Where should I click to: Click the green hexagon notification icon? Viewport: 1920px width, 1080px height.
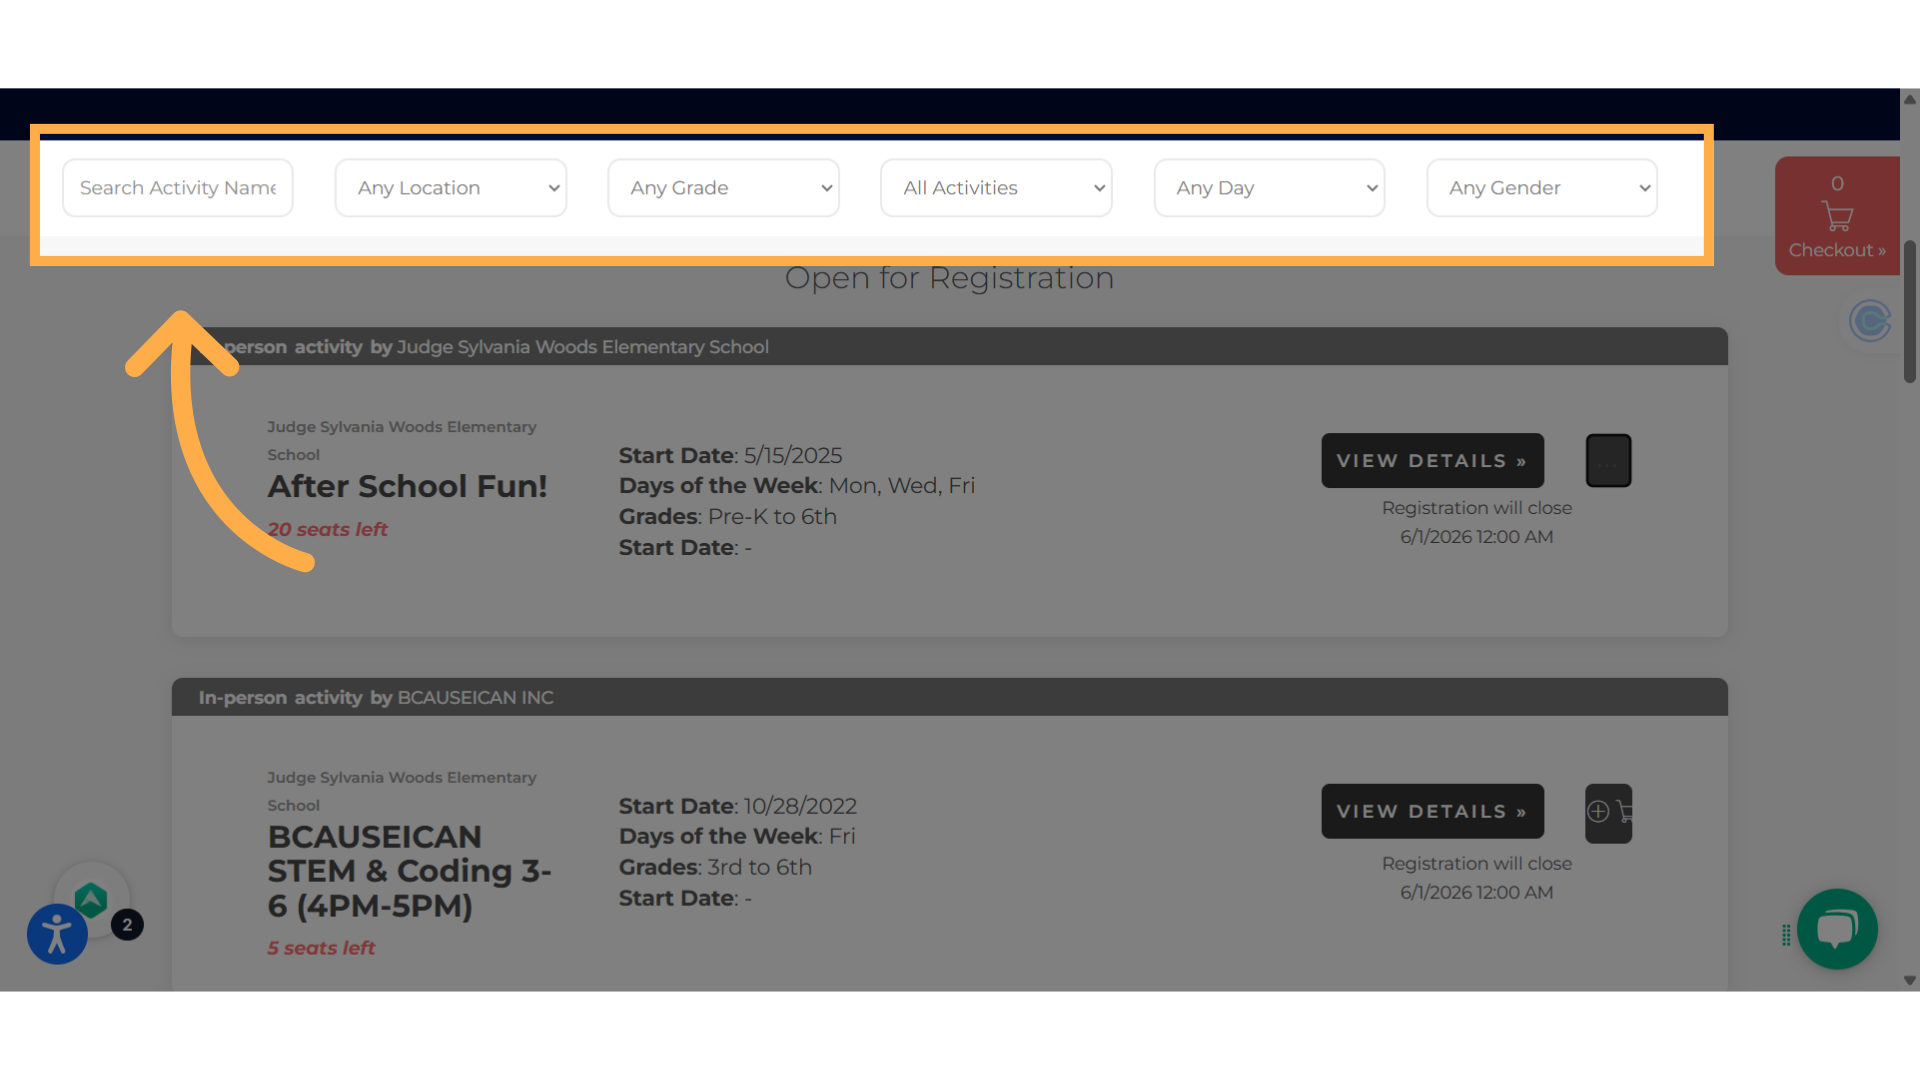pyautogui.click(x=91, y=899)
